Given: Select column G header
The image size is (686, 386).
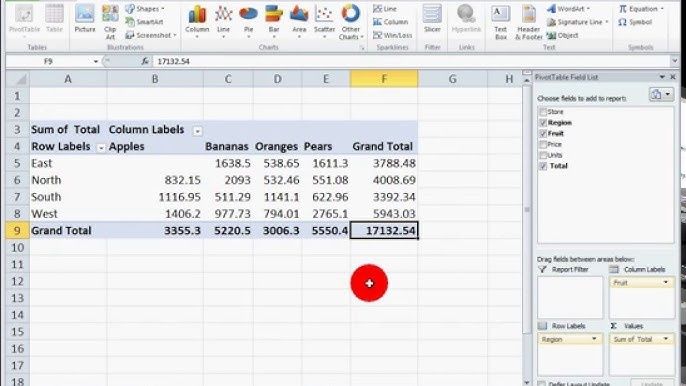Looking at the screenshot, I should tap(453, 79).
